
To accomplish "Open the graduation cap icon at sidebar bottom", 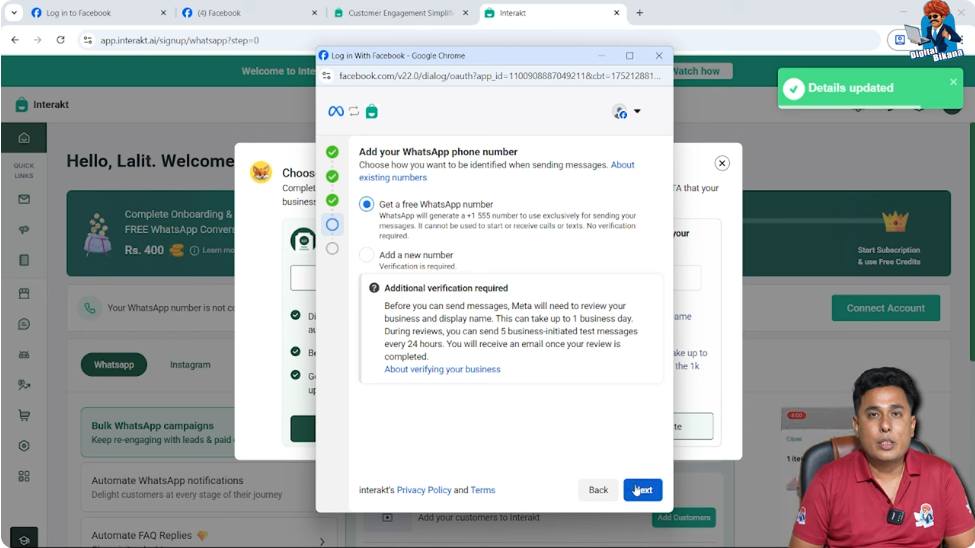I will [x=24, y=539].
